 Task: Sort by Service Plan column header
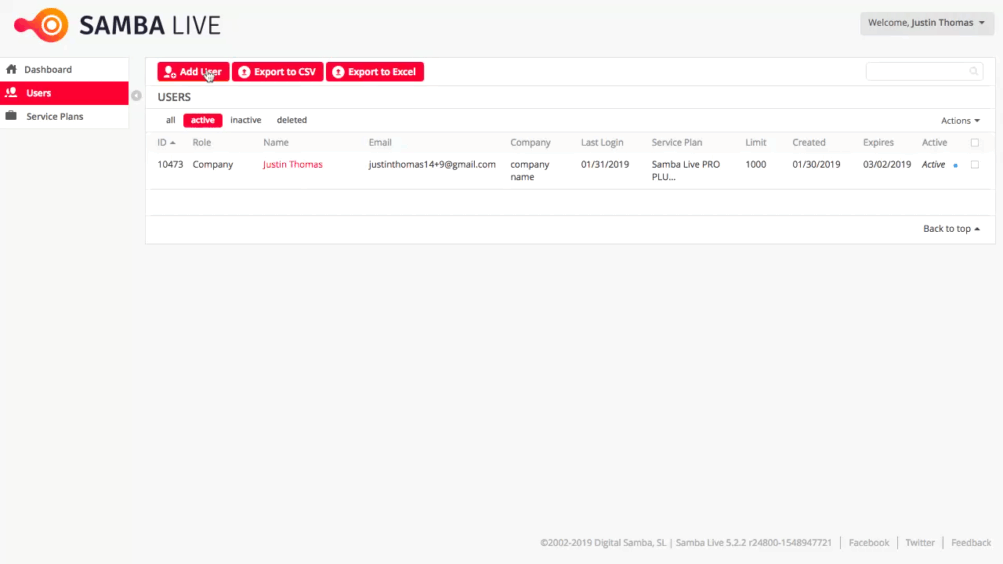pyautogui.click(x=677, y=143)
